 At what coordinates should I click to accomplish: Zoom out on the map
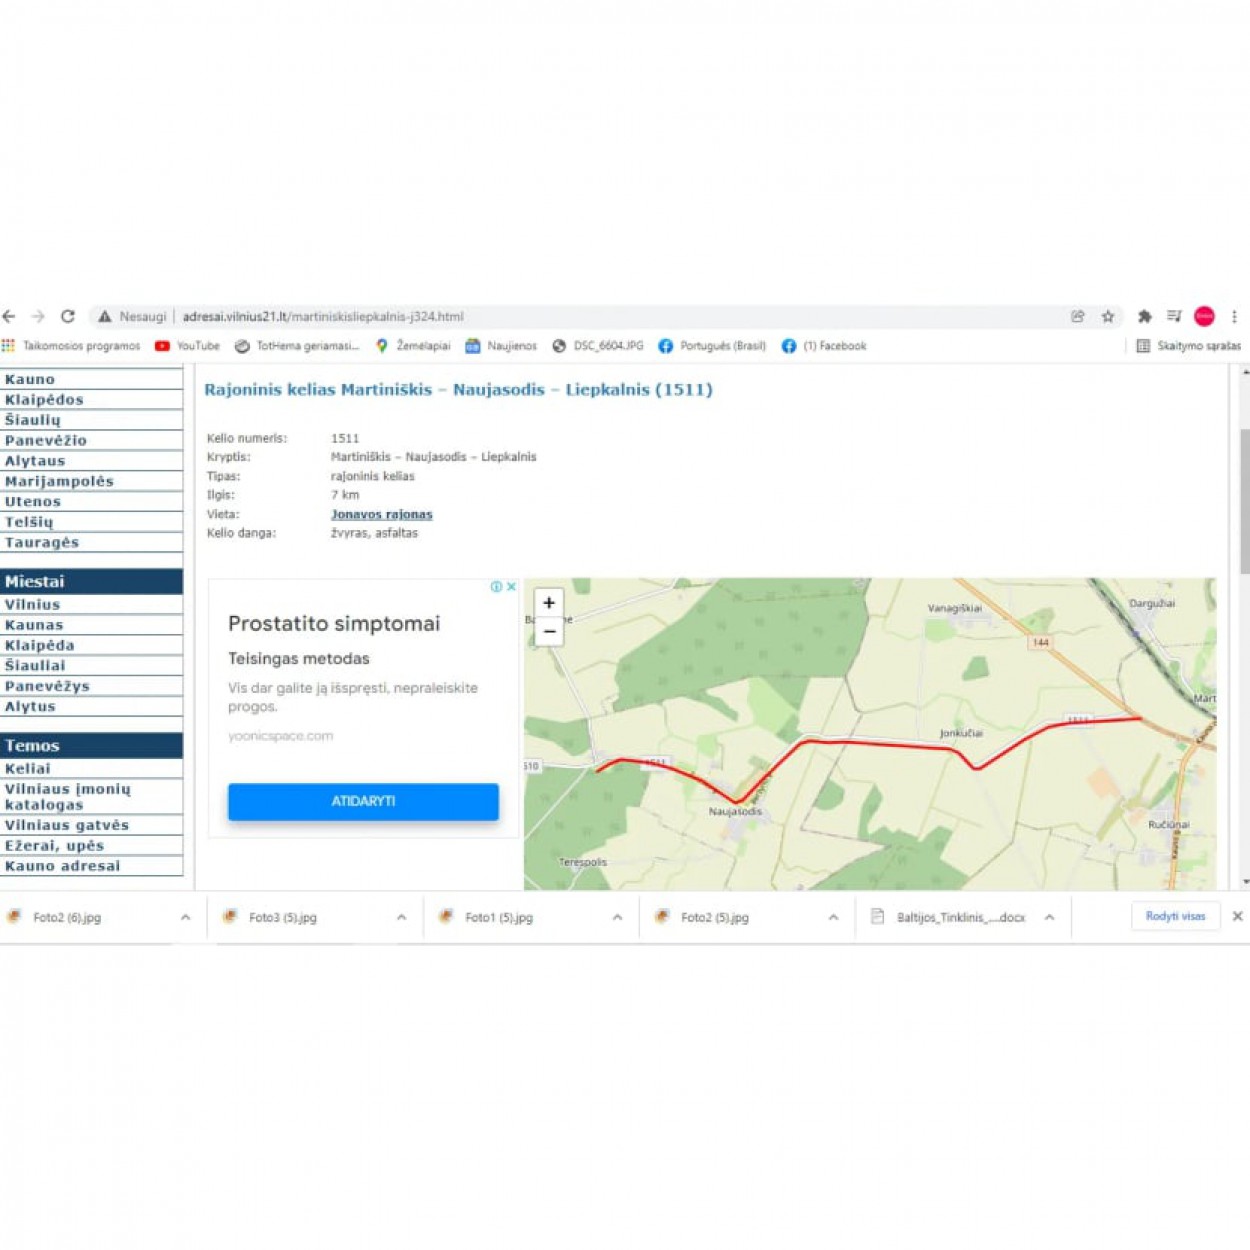(x=549, y=632)
